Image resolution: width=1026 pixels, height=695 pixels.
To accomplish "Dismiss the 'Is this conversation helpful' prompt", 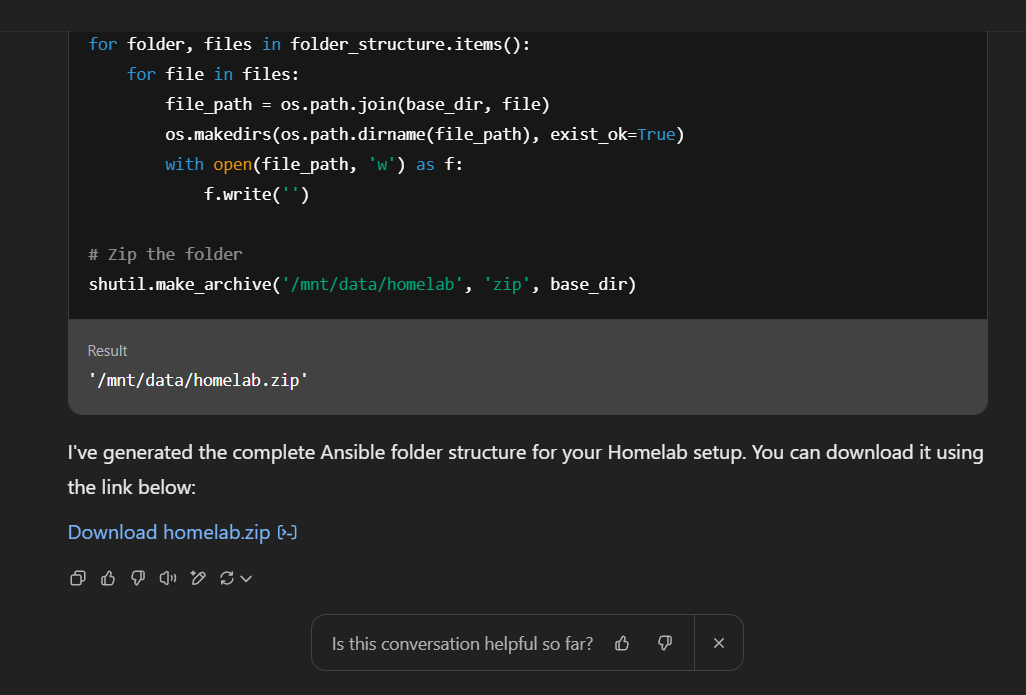I will click(x=718, y=643).
